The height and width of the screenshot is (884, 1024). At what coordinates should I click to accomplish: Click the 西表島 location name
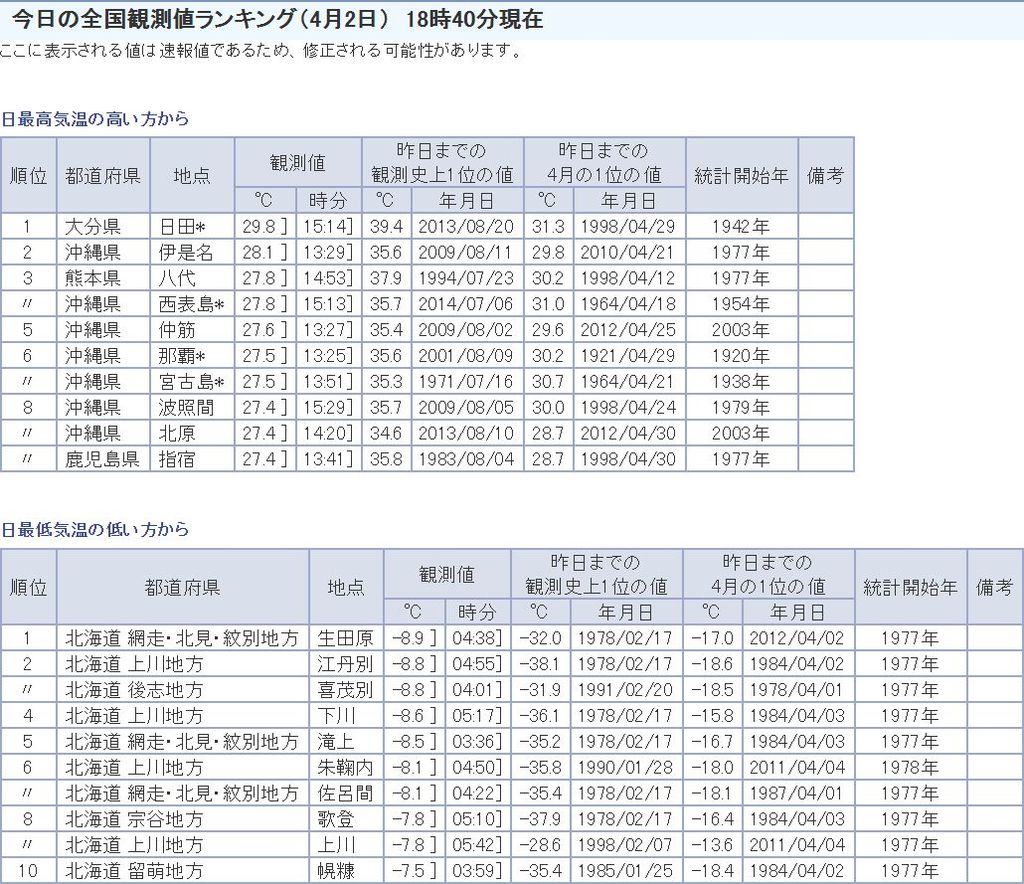tap(191, 304)
